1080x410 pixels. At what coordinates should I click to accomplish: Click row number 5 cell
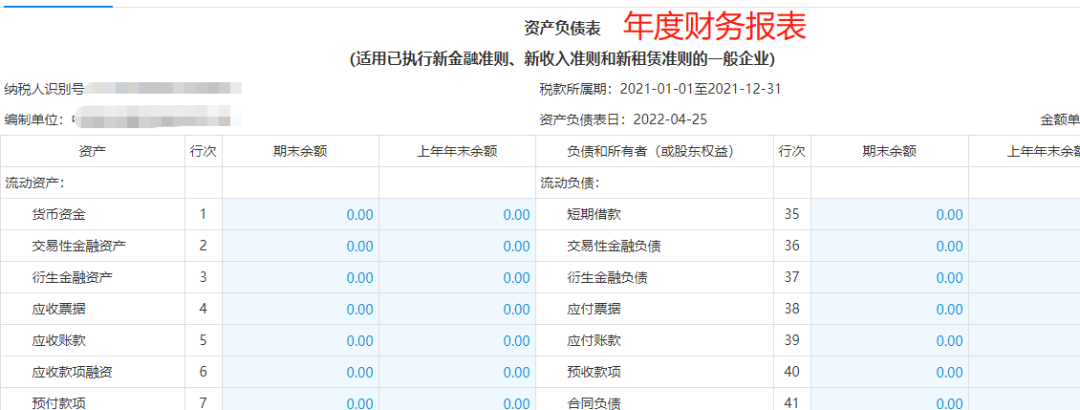[203, 340]
